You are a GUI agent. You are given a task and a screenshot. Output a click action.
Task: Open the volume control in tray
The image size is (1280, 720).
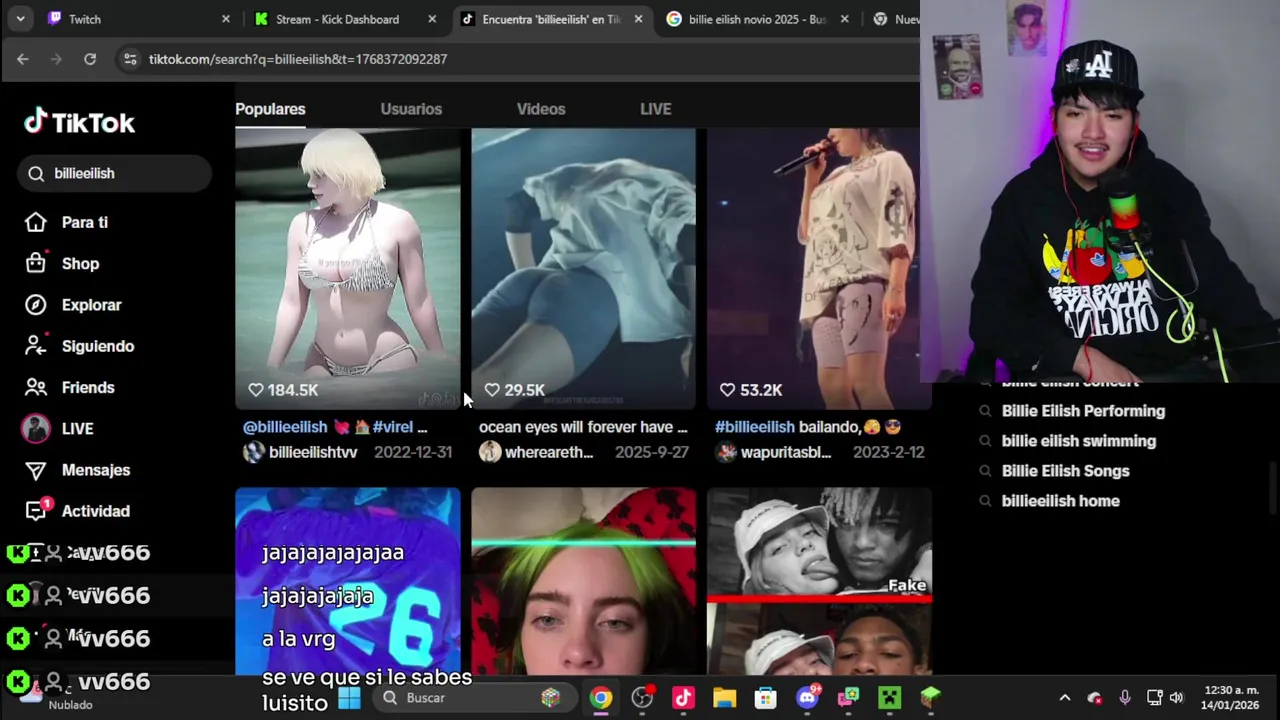1177,698
